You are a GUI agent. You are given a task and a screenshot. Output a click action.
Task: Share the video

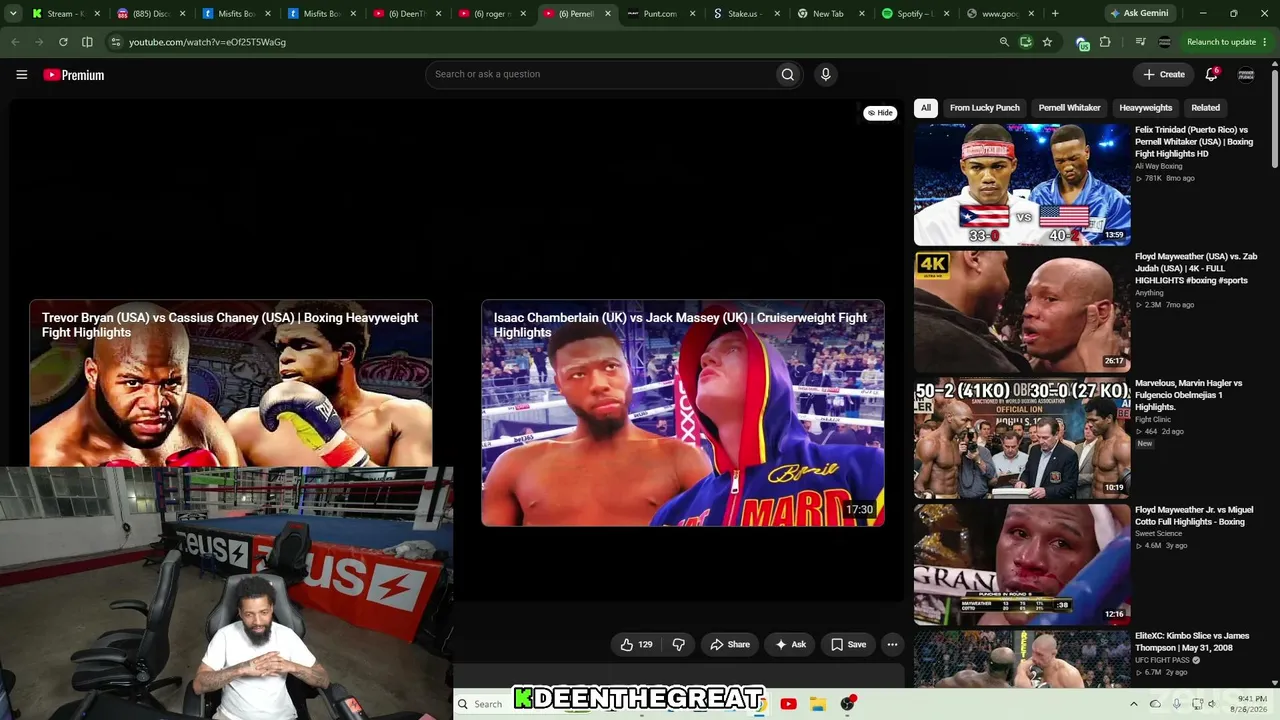[729, 645]
